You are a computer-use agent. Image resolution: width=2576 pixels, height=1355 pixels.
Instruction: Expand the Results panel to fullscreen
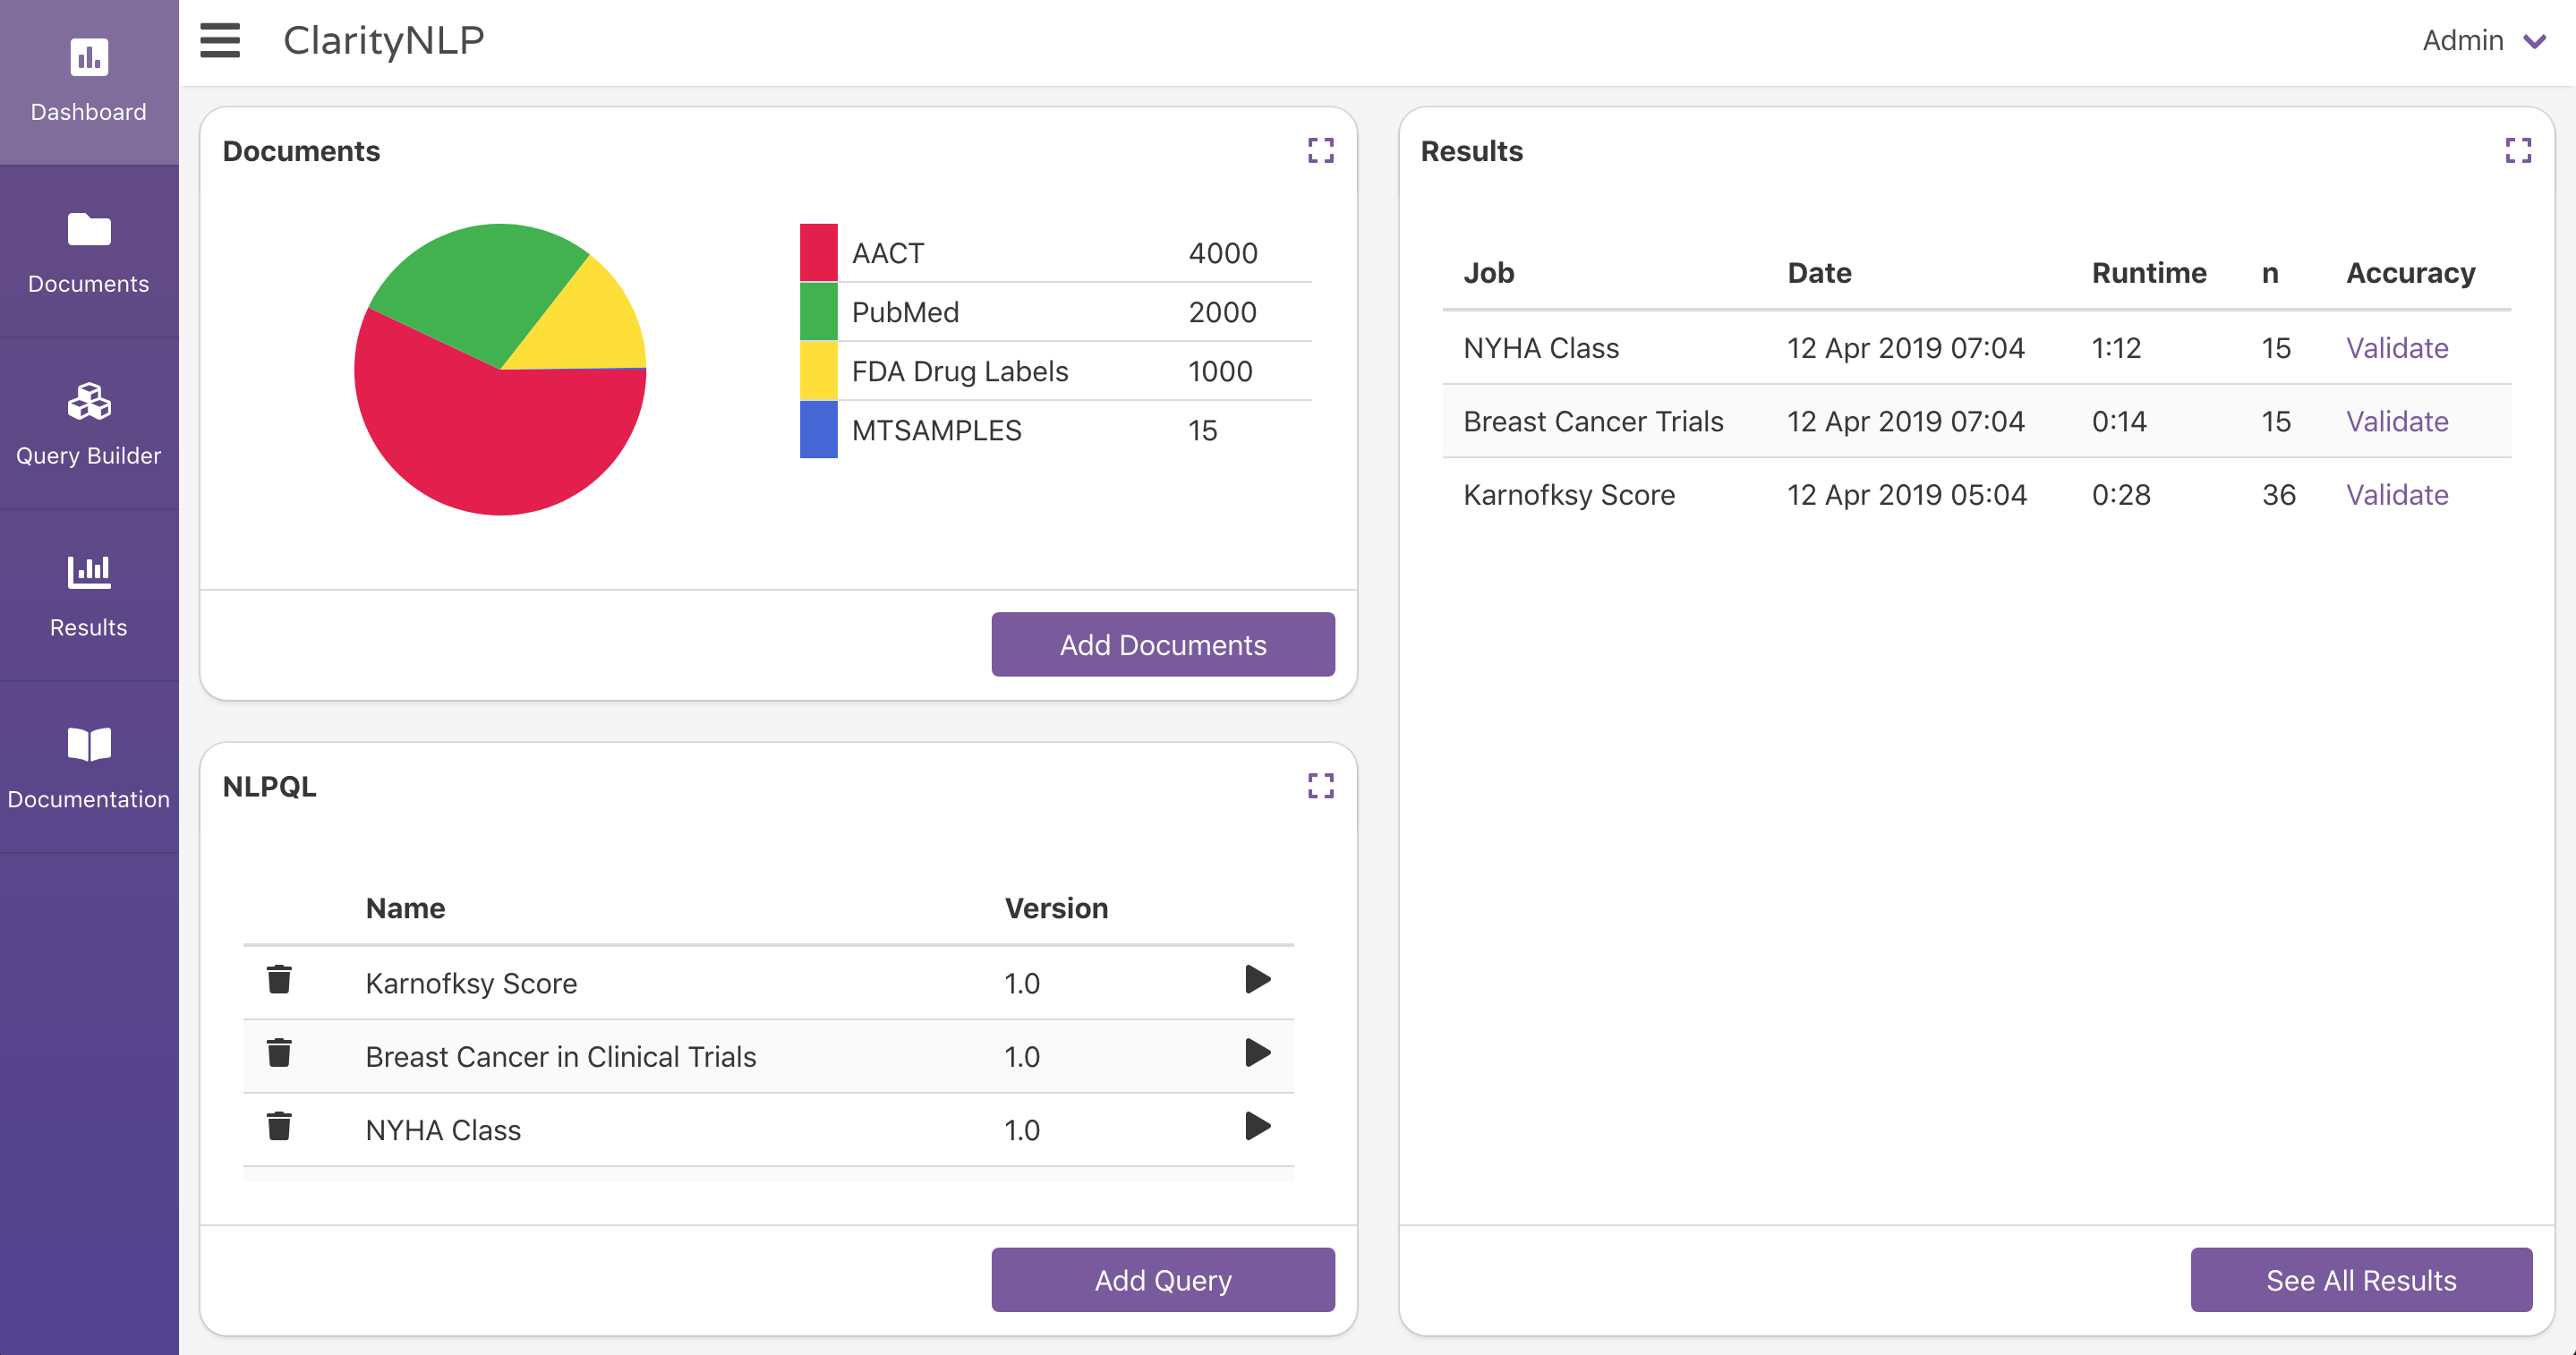(x=2517, y=151)
